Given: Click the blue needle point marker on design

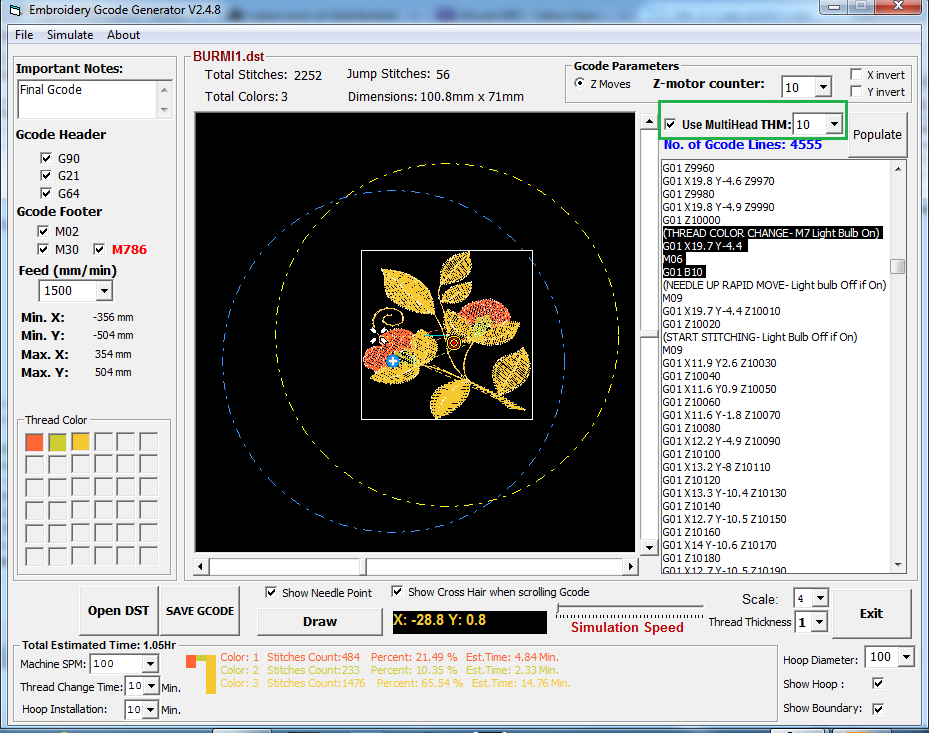Looking at the screenshot, I should (394, 361).
